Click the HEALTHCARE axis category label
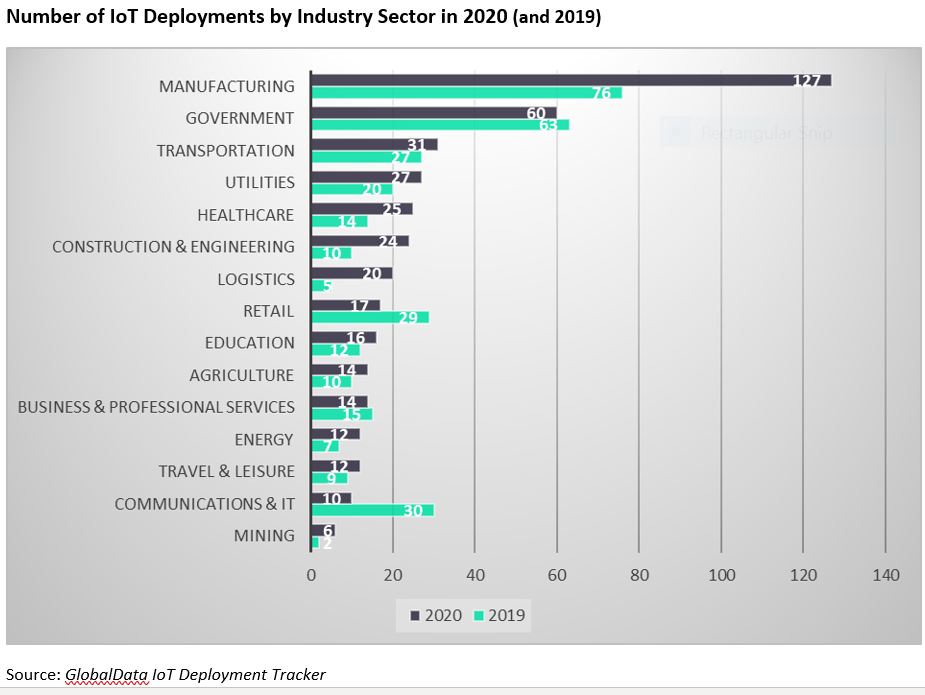This screenshot has width=925, height=695. (245, 215)
